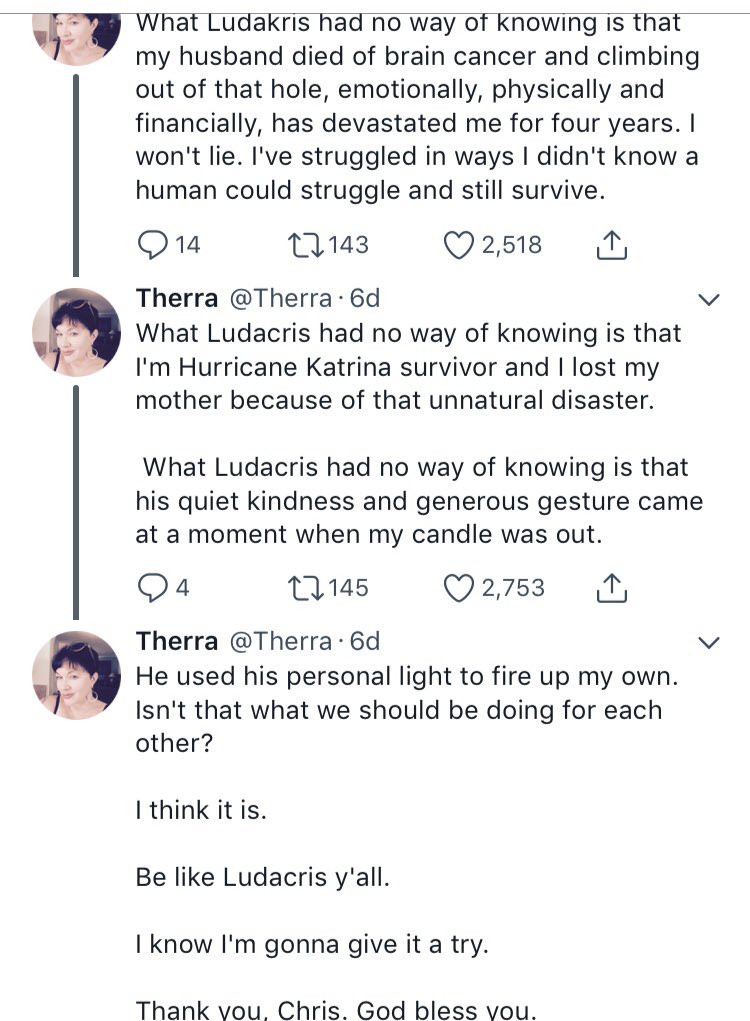Visit @Therra handle on personal light tweet
750x1021 pixels.
point(281,641)
